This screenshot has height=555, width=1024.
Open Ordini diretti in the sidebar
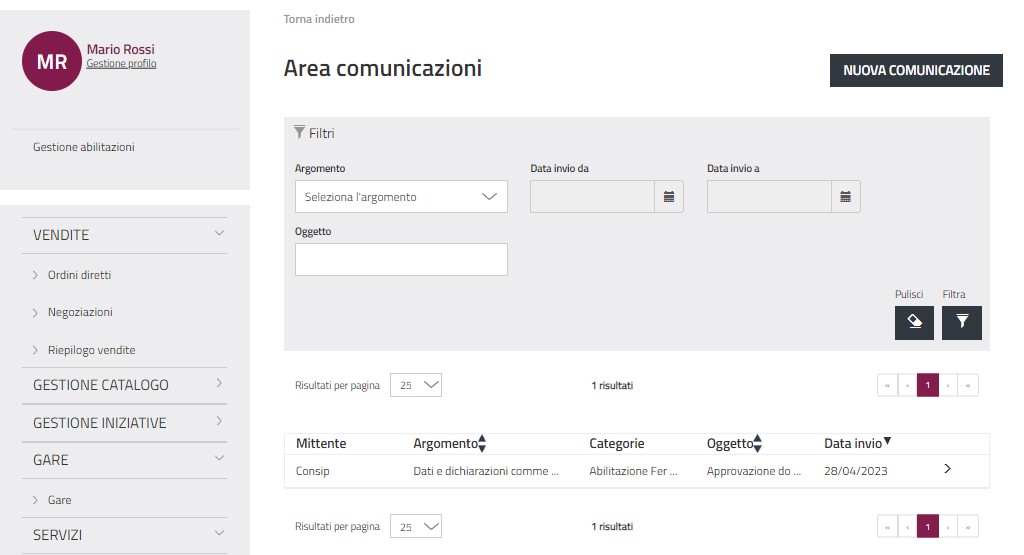click(x=86, y=275)
